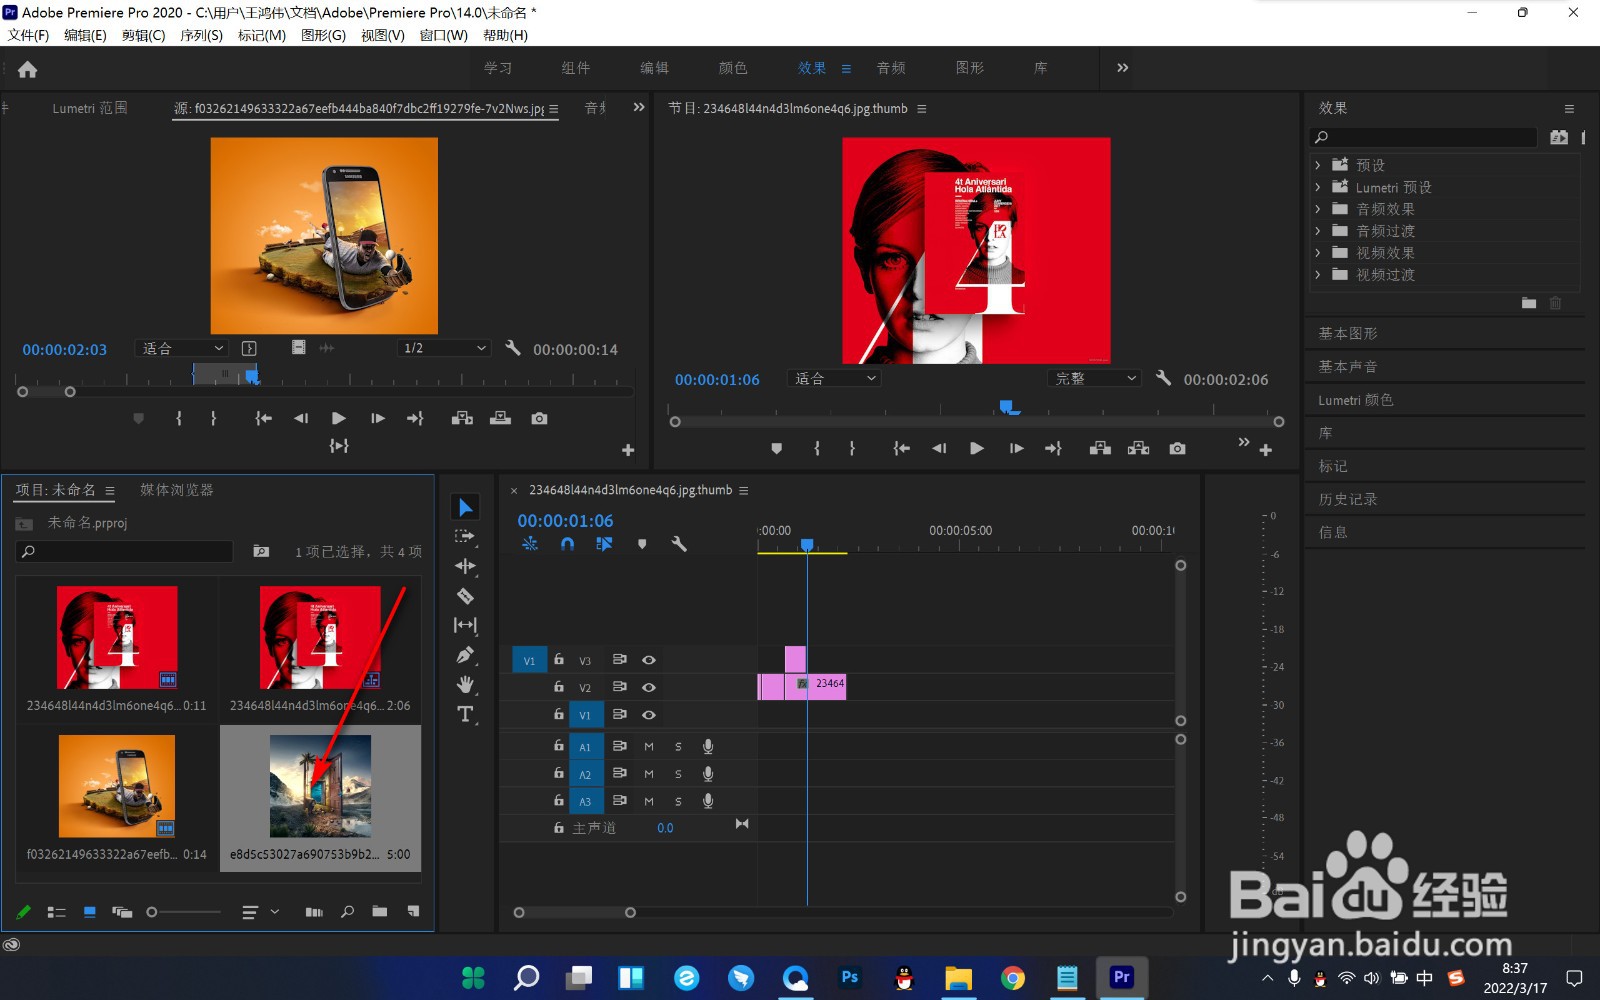Toggle V3 track output eye
This screenshot has width=1600, height=1000.
coord(649,660)
